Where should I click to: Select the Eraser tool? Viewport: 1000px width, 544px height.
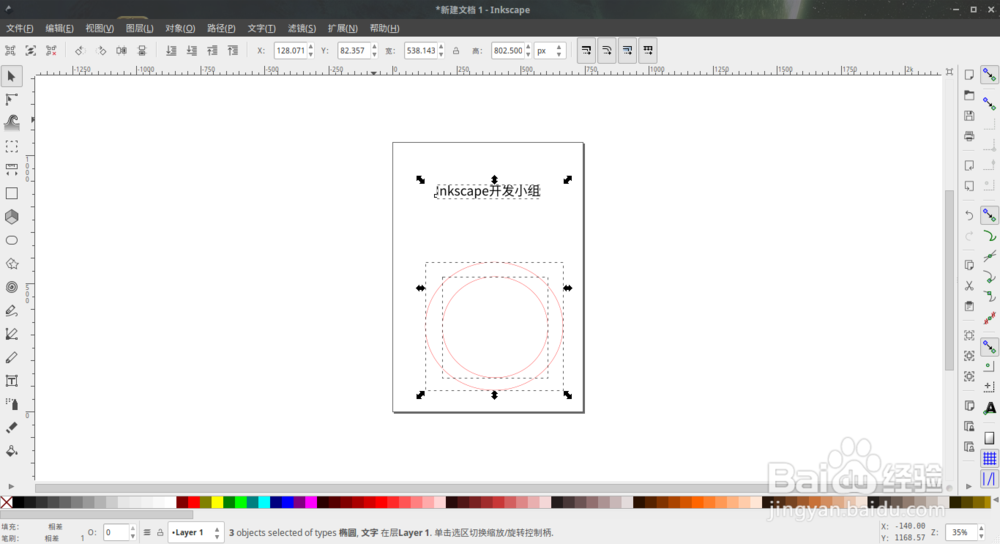[x=11, y=427]
